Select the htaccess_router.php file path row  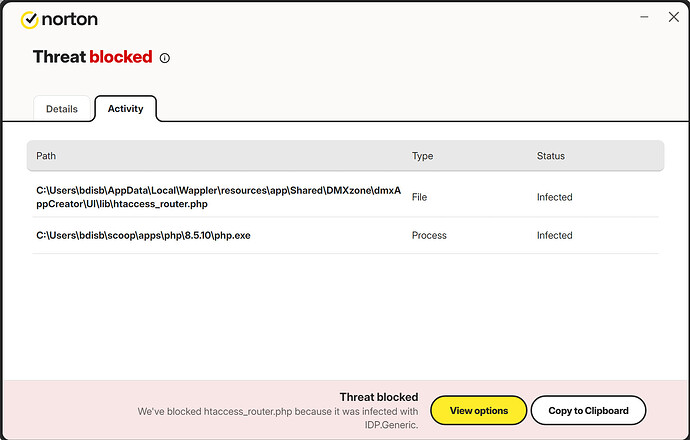coord(345,197)
